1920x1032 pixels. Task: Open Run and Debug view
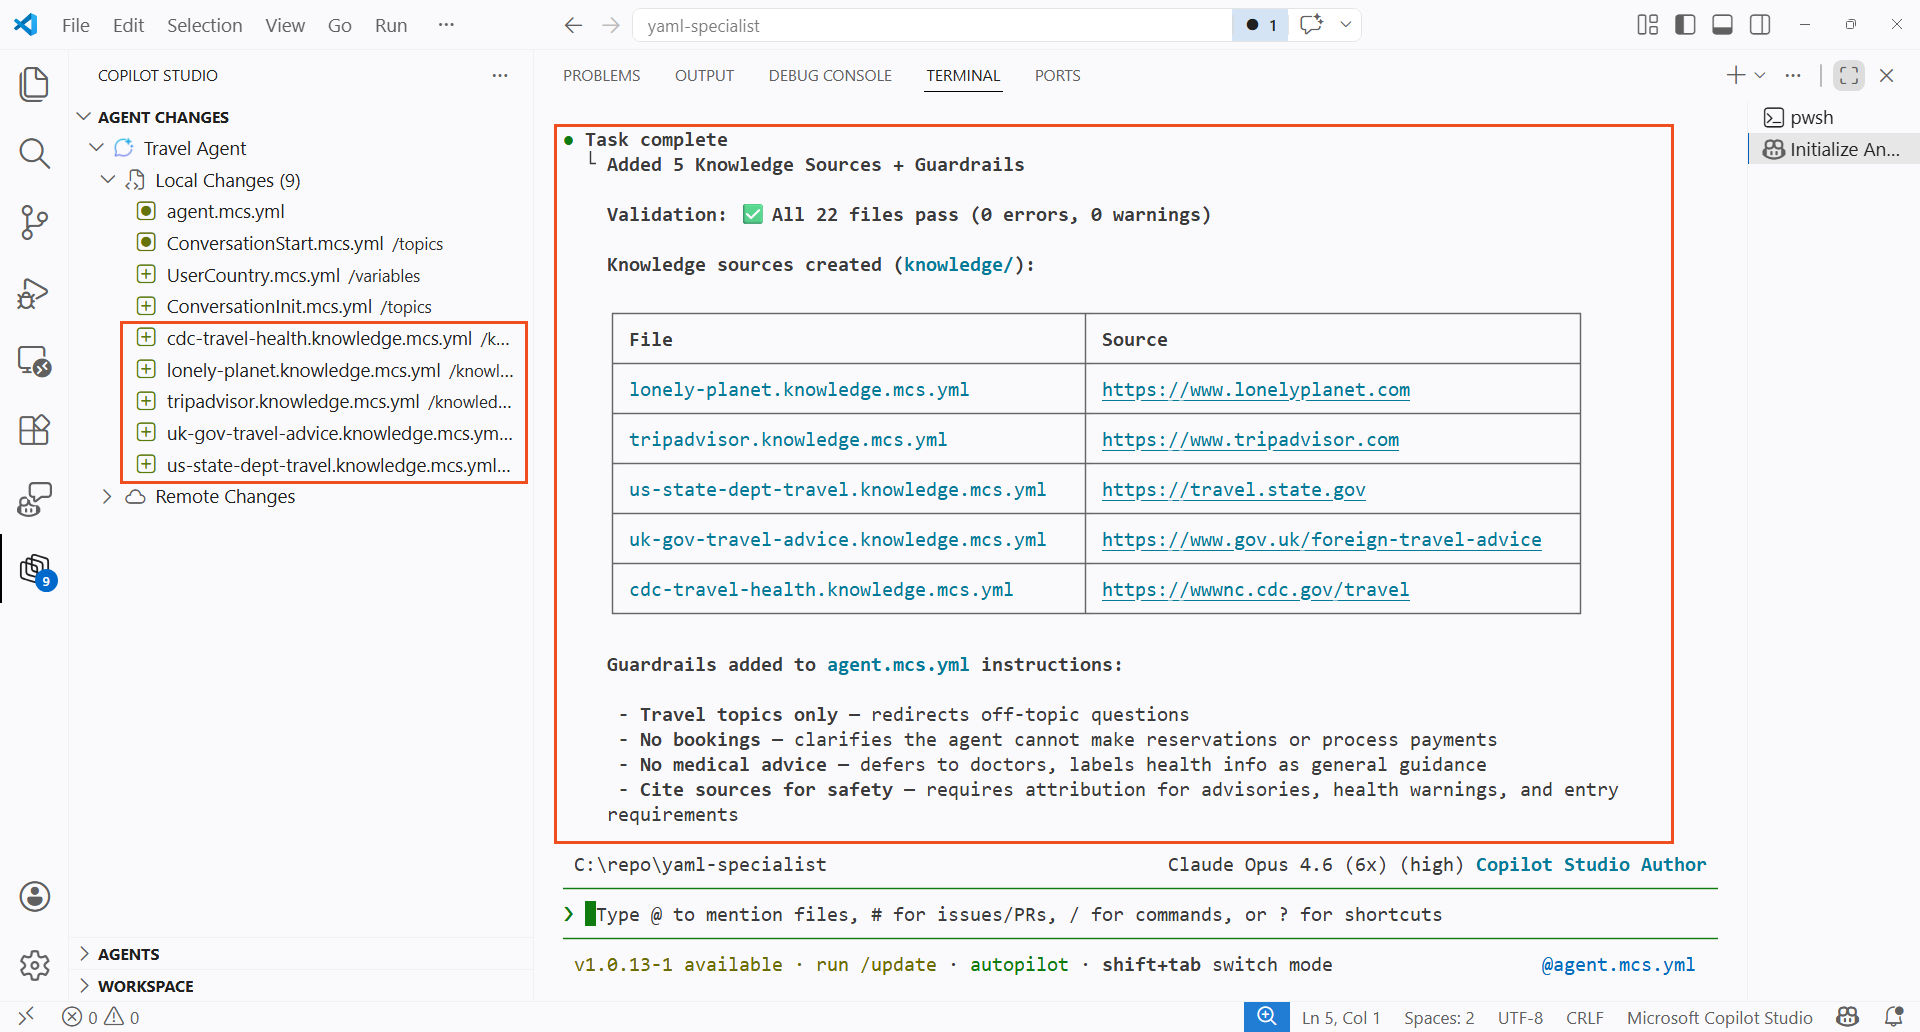click(34, 293)
